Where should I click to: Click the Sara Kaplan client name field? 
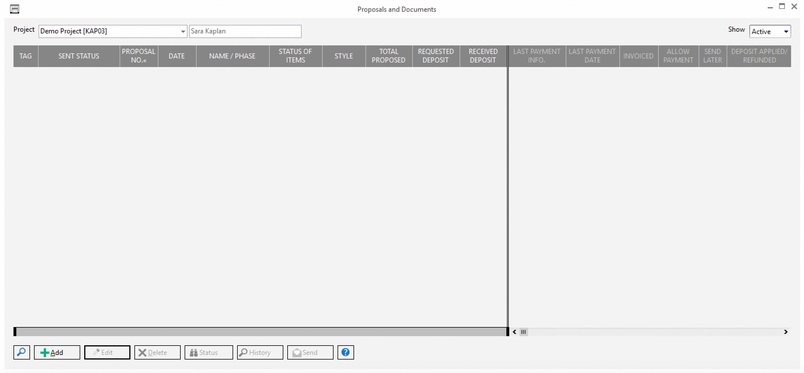[x=245, y=31]
